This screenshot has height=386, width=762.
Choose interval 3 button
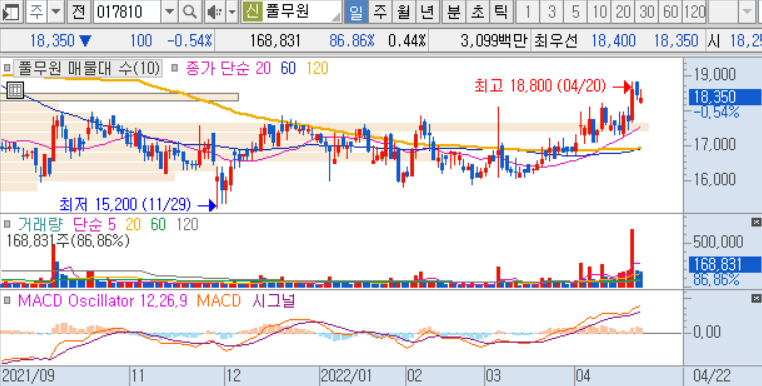pos(552,12)
